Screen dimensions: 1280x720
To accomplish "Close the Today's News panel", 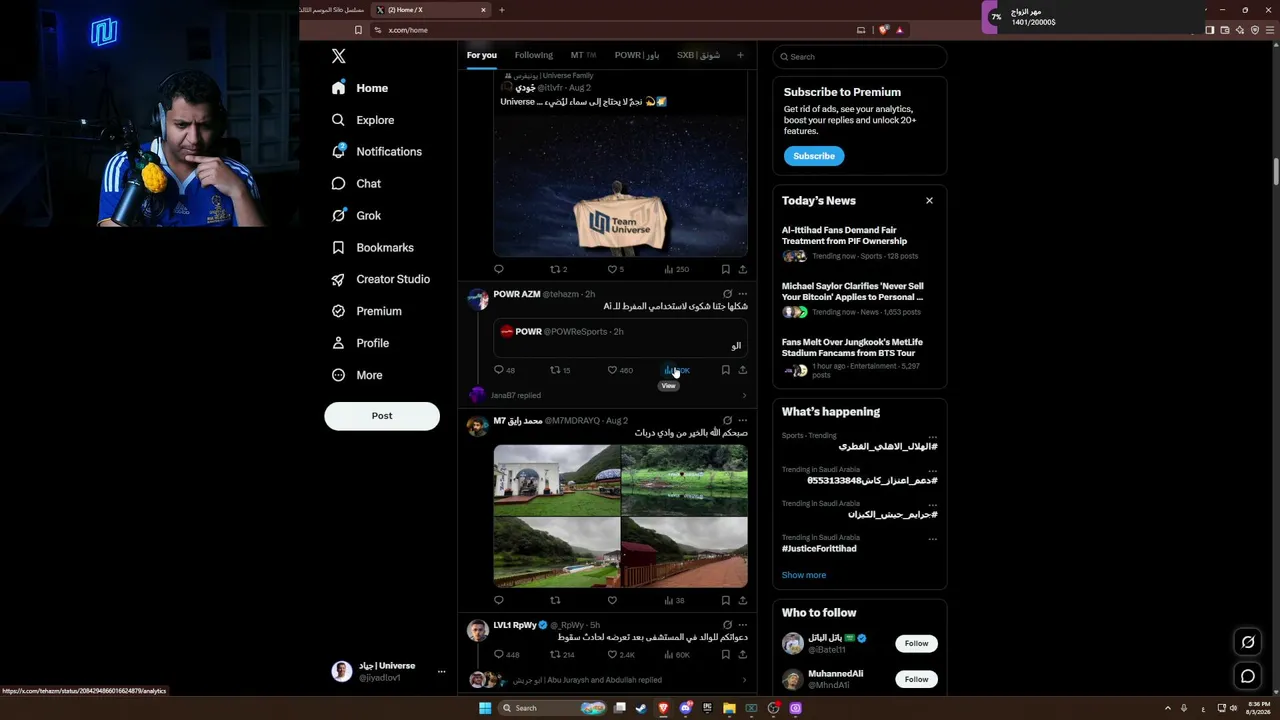I will 929,201.
